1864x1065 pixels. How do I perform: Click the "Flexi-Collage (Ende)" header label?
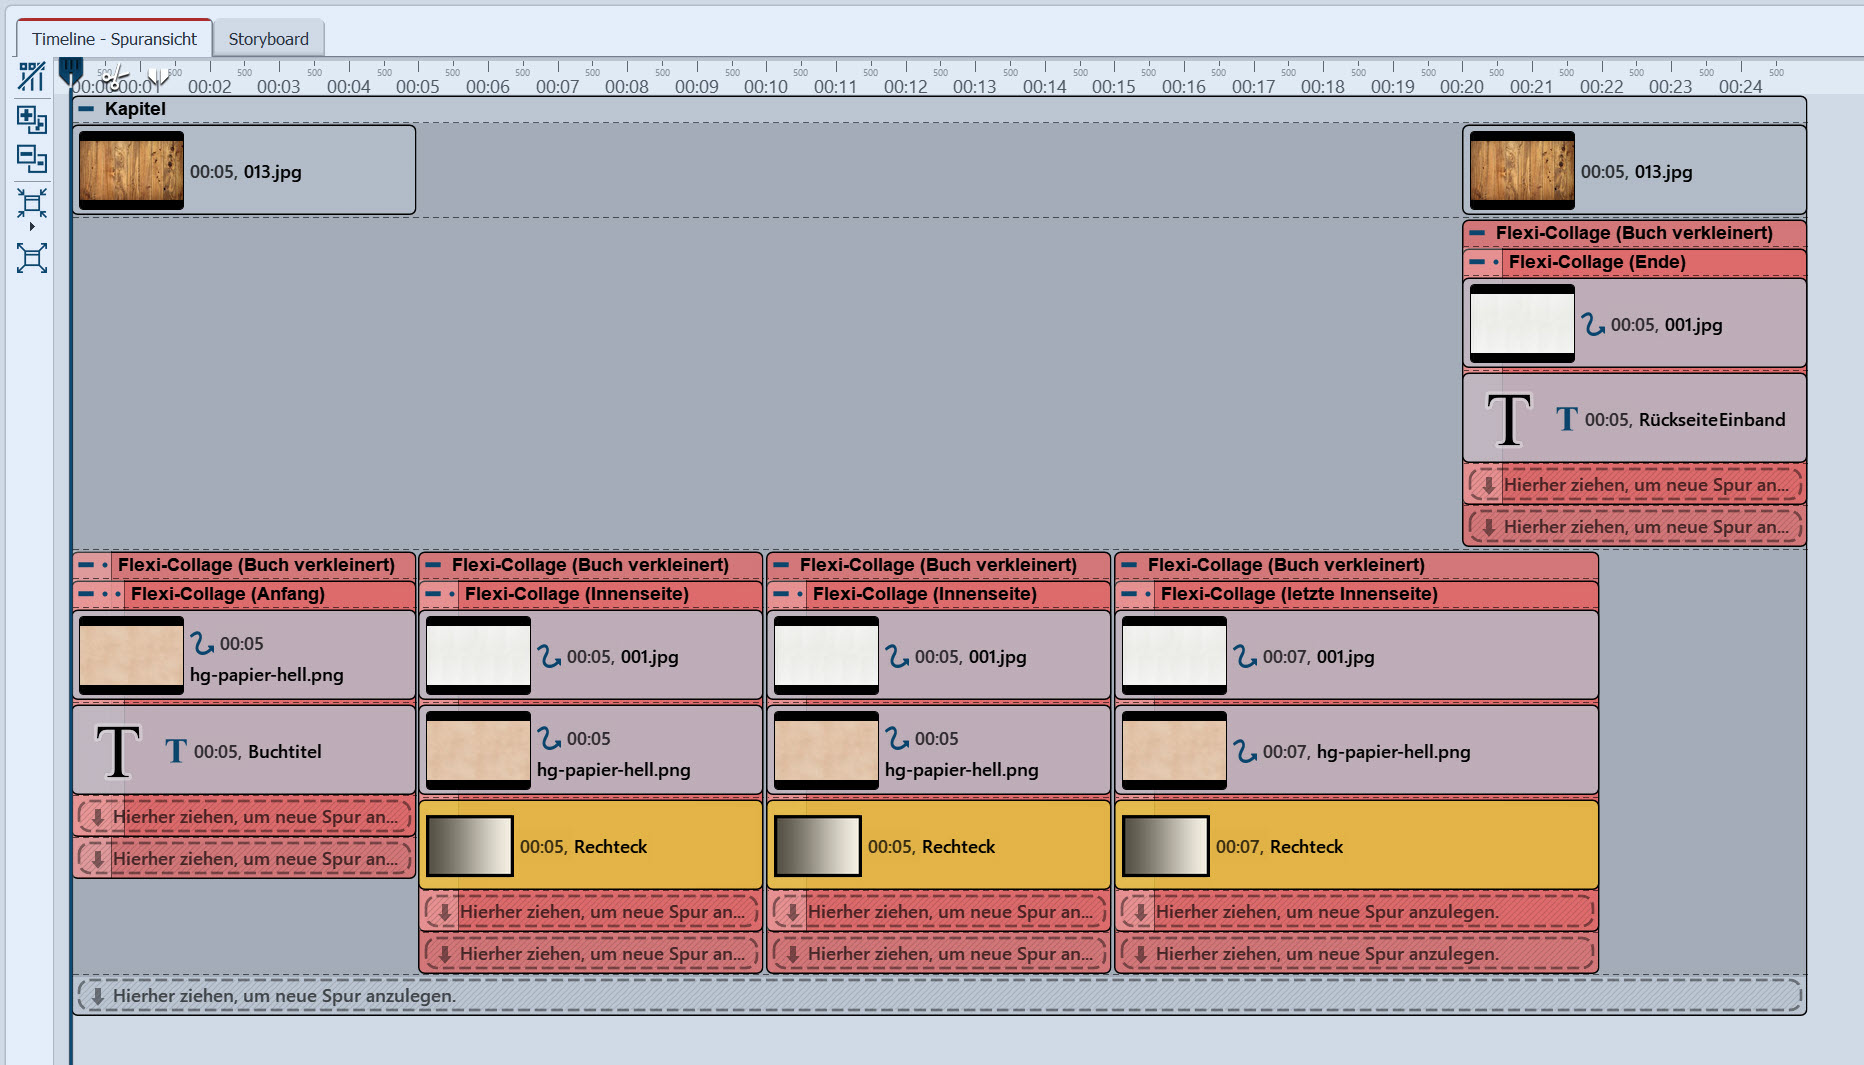pyautogui.click(x=1597, y=262)
